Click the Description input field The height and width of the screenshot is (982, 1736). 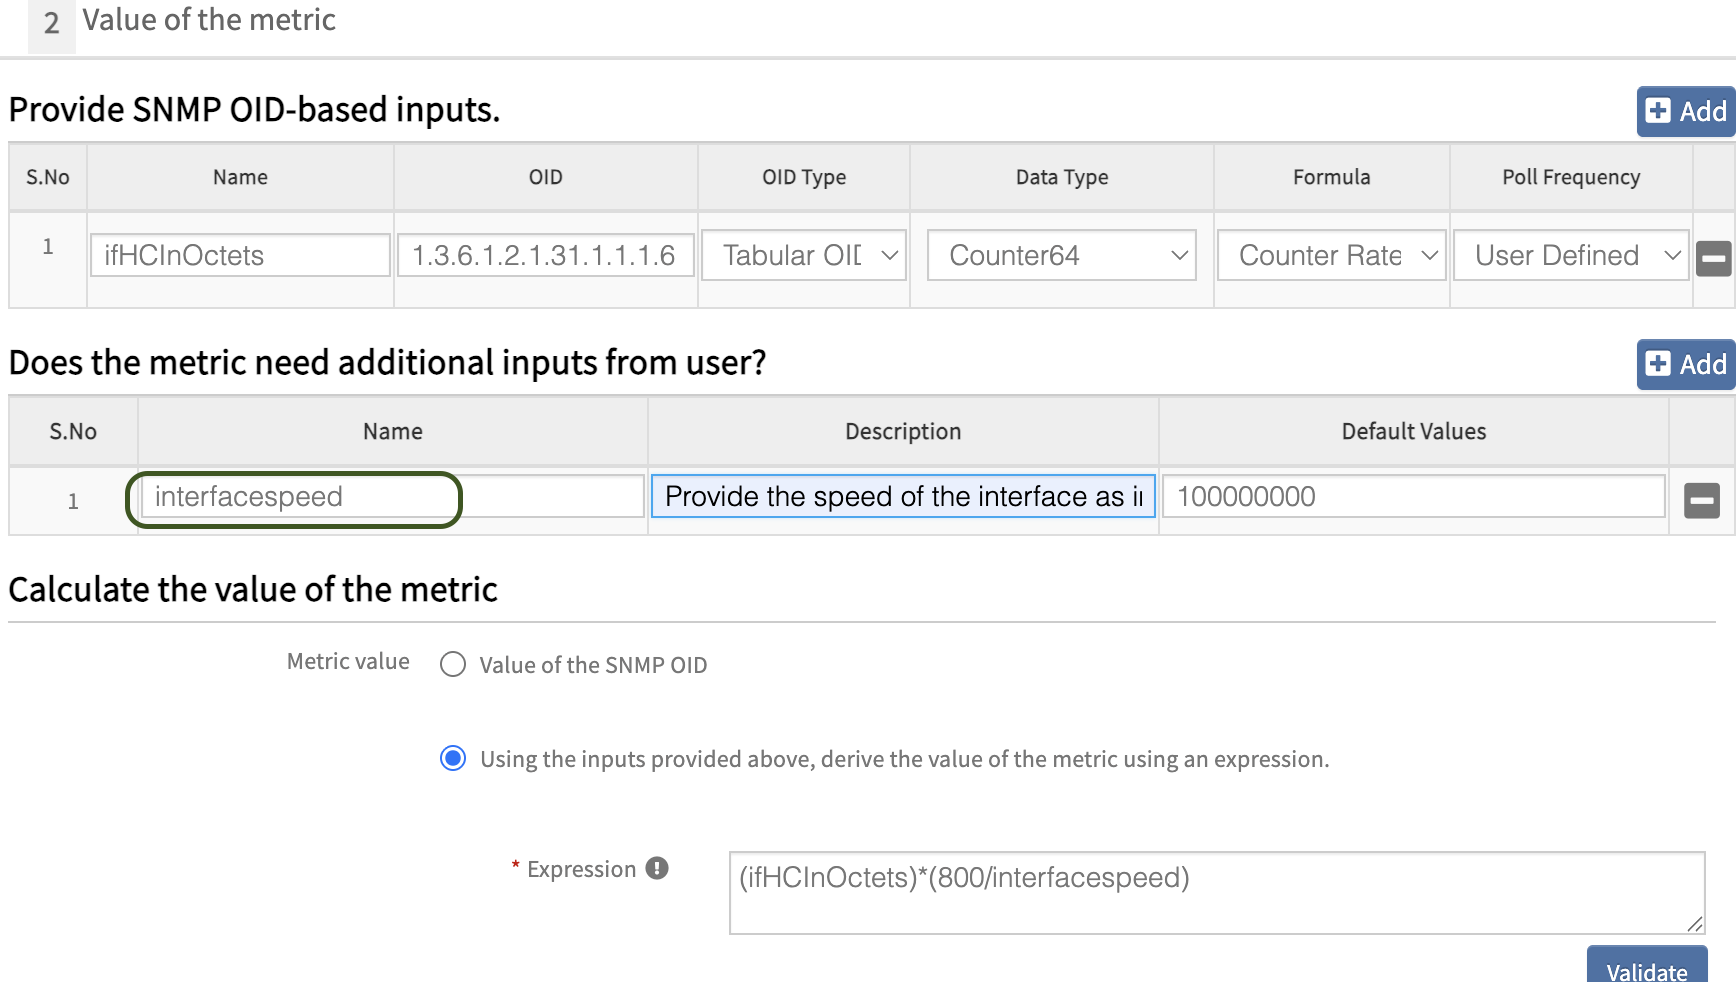click(x=902, y=497)
